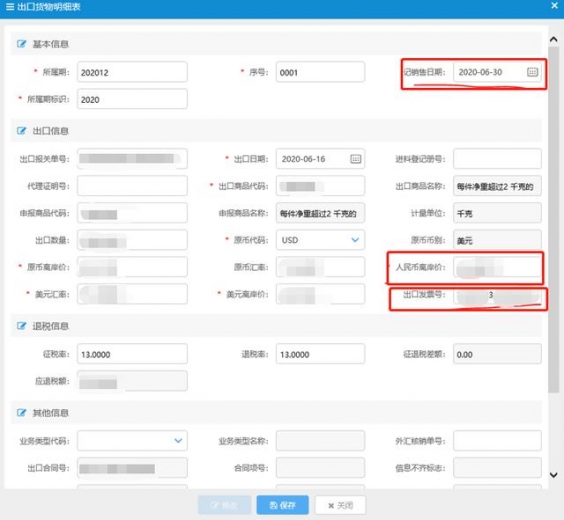
Task: Click the 退税信息 section heading
Action: (51, 326)
